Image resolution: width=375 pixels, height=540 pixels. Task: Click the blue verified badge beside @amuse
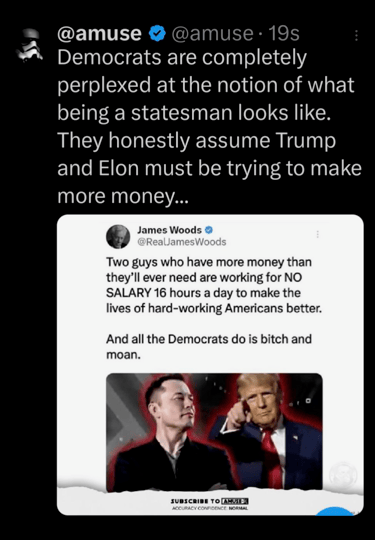157,34
